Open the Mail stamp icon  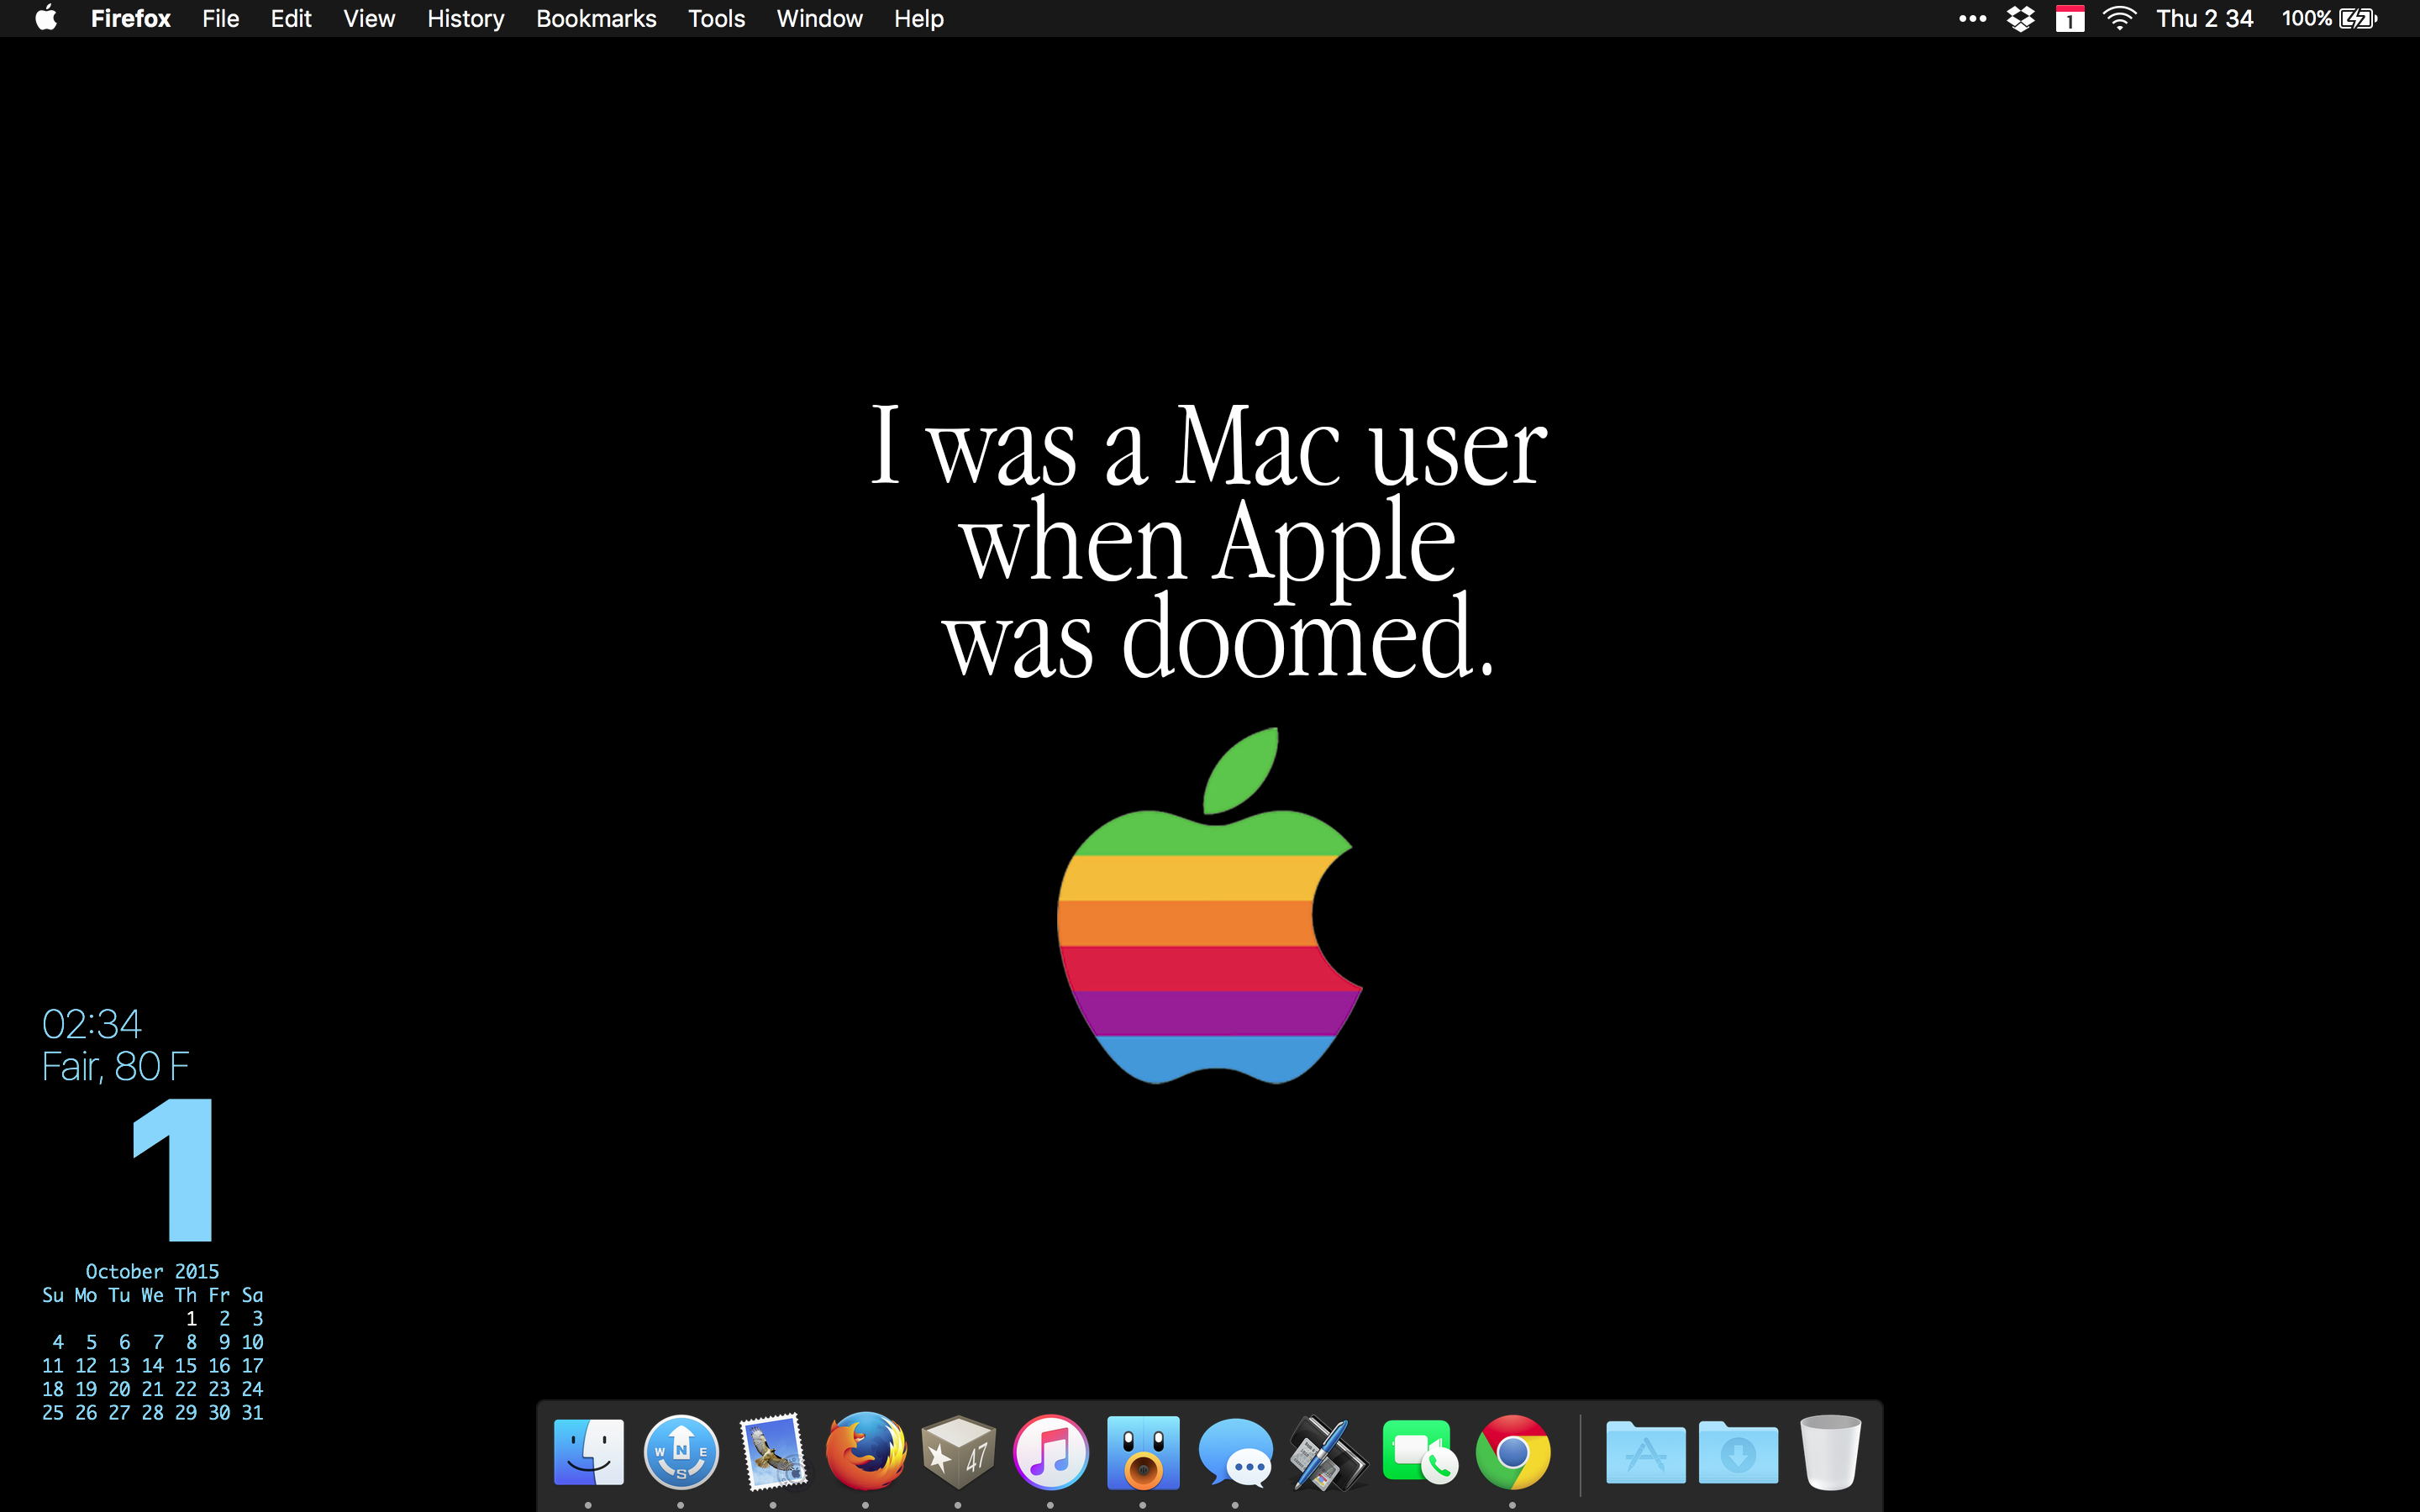coord(773,1452)
